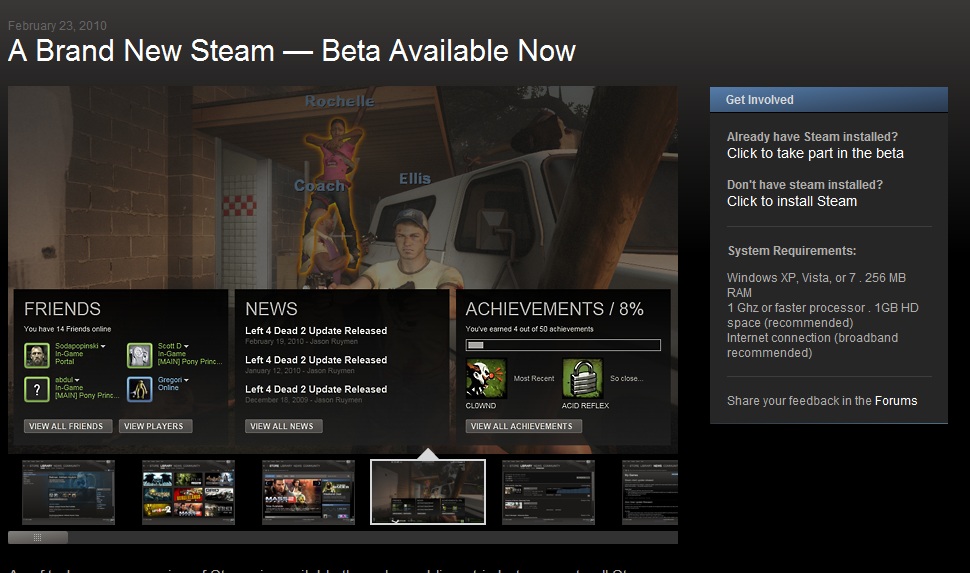Open dropdown arrow next to abdul
970x573 pixels.
tap(77, 380)
